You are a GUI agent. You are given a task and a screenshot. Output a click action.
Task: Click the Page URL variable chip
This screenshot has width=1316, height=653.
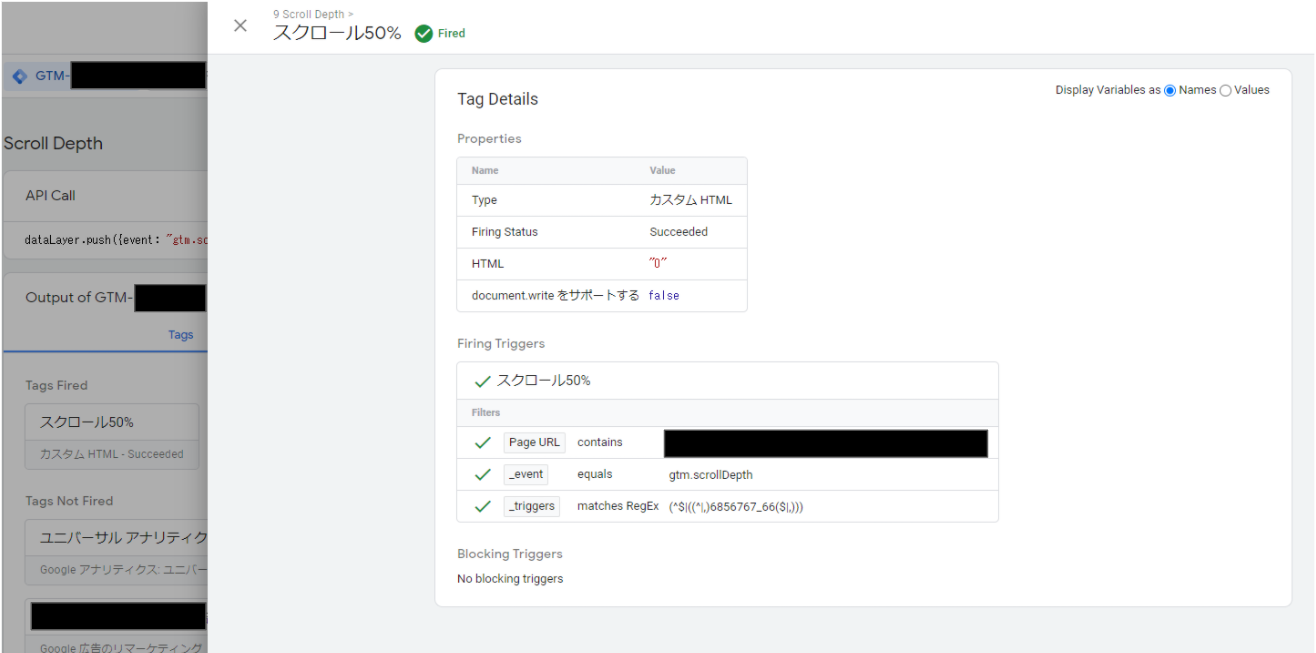[535, 443]
